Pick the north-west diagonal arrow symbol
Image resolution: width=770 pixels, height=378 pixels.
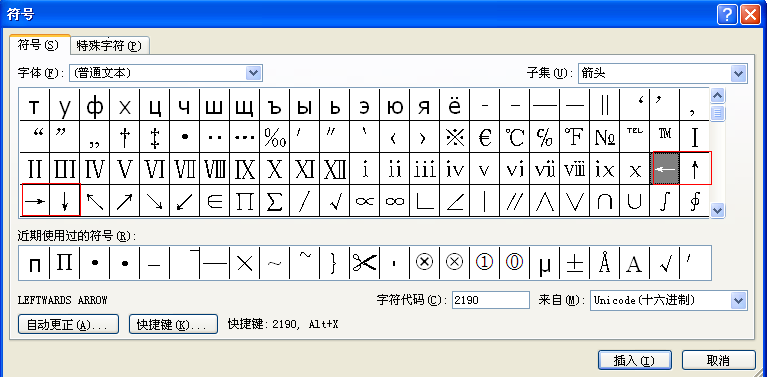95,201
